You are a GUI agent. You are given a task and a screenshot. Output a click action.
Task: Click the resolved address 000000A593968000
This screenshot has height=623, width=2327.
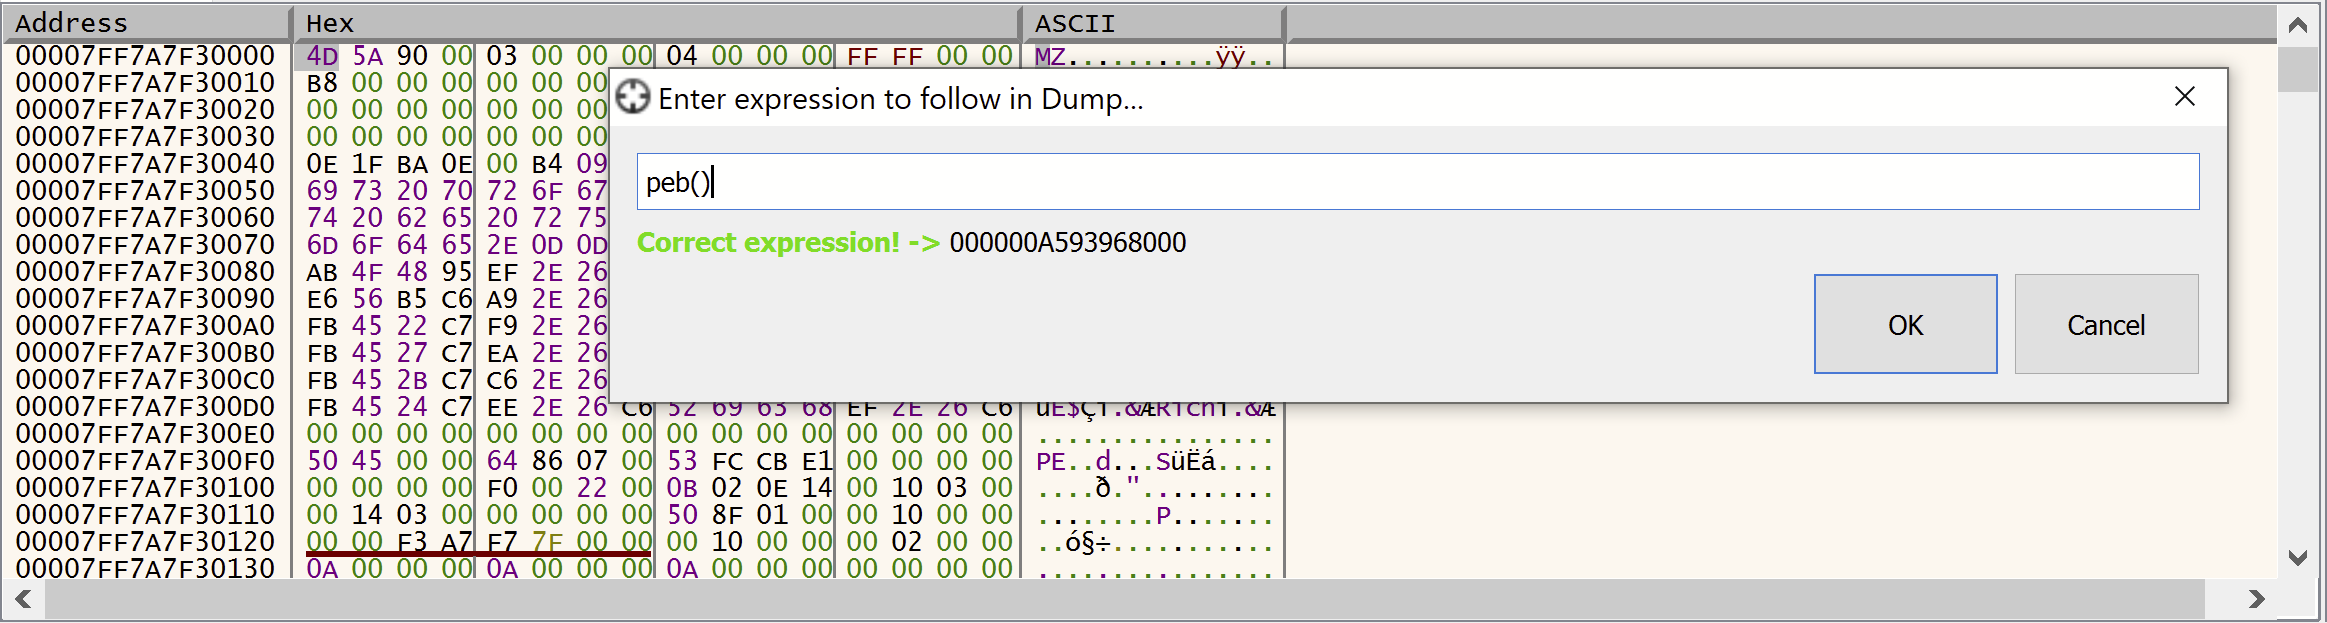pyautogui.click(x=1067, y=243)
